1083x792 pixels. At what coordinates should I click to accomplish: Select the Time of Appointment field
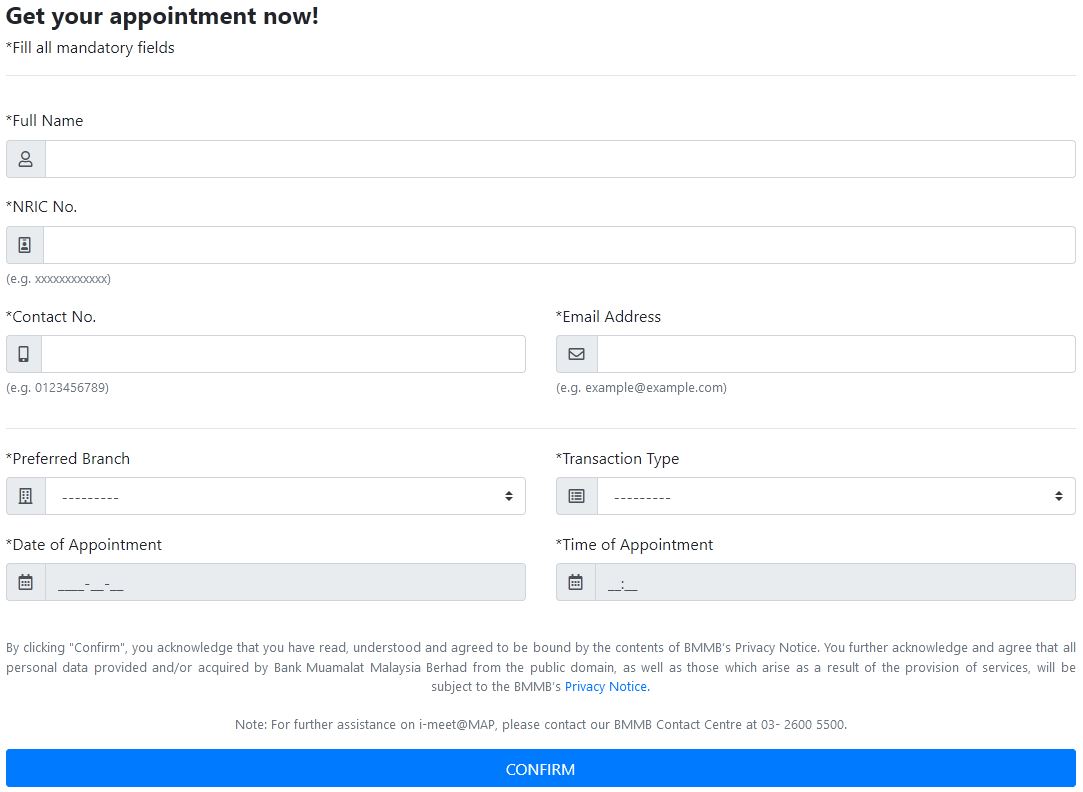pos(835,582)
